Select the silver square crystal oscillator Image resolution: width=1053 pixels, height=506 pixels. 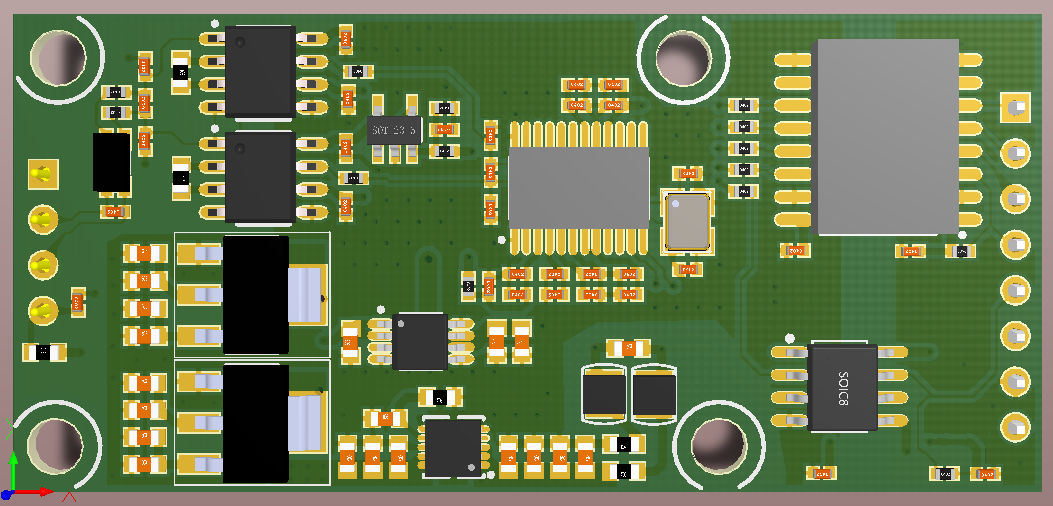click(686, 221)
